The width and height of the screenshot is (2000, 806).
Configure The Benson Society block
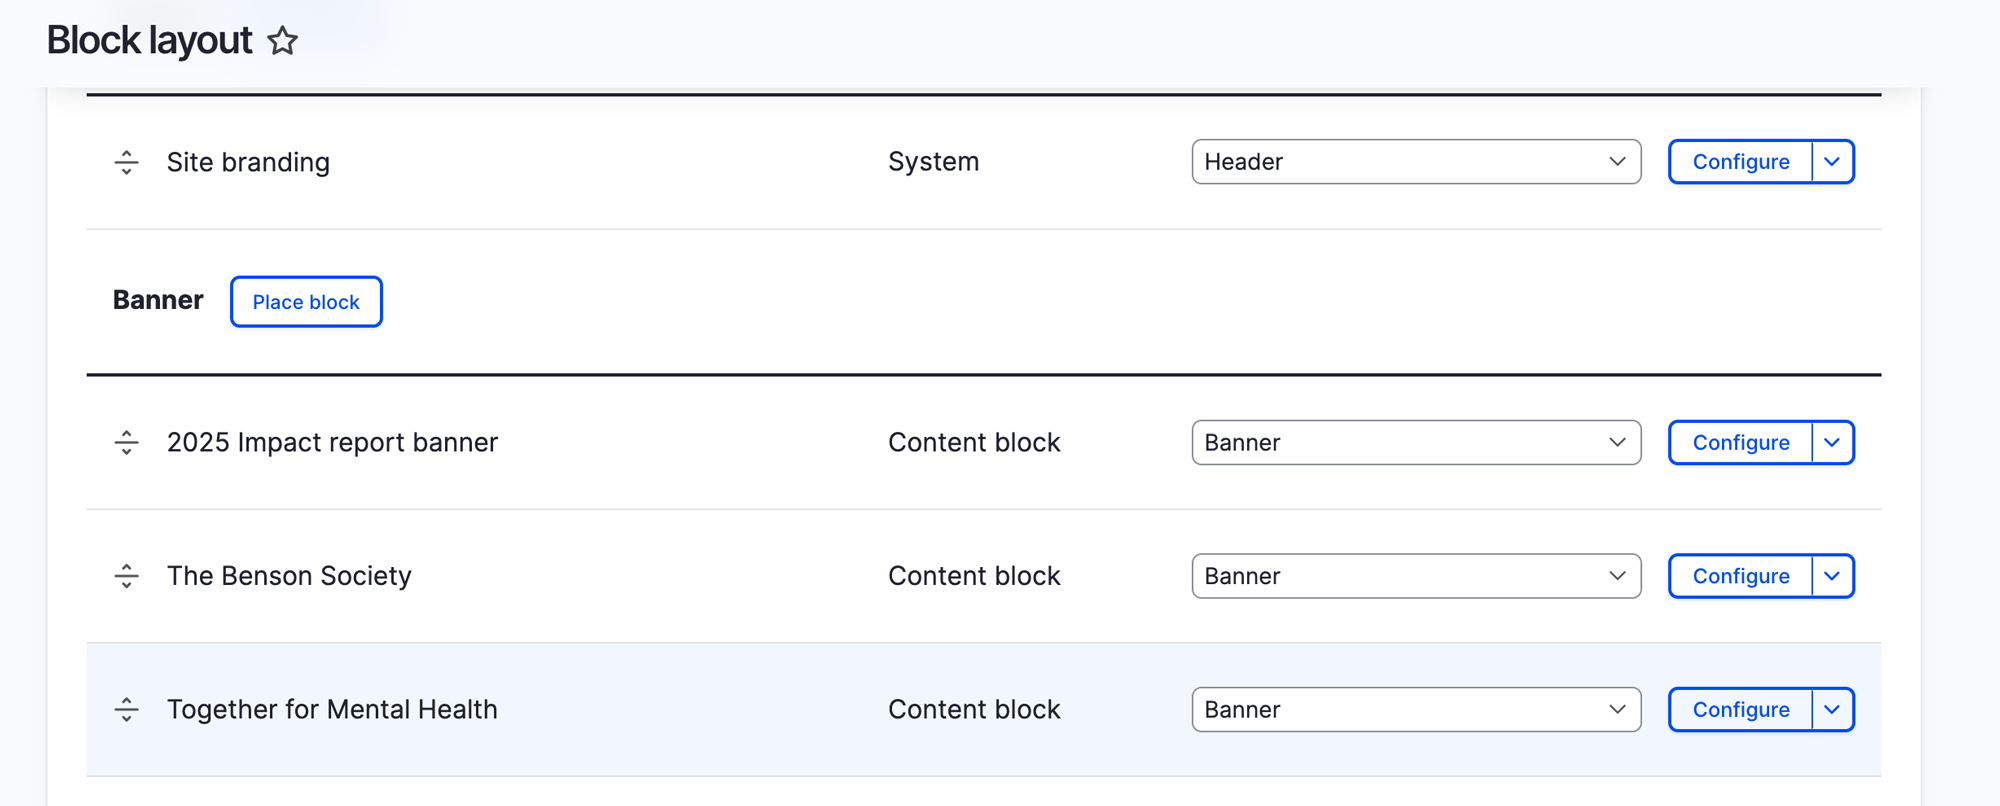1740,576
